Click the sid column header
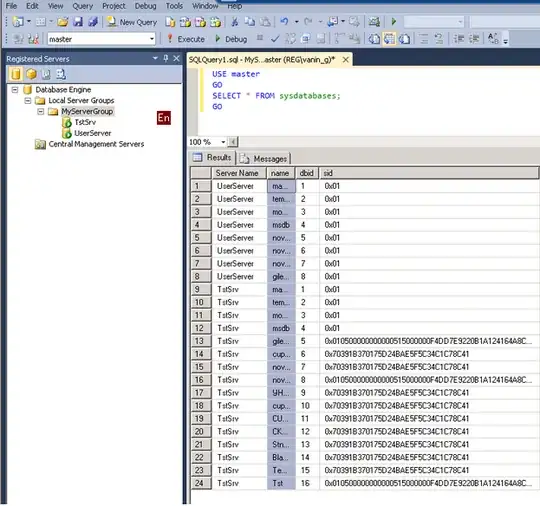Screen dimensions: 540x506 (x=429, y=173)
